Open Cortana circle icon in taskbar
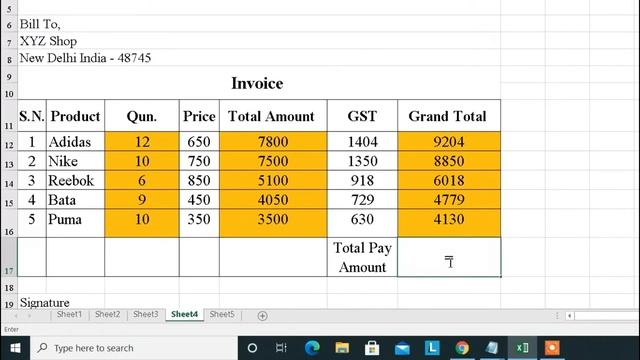This screenshot has width=640, height=360. click(252, 348)
